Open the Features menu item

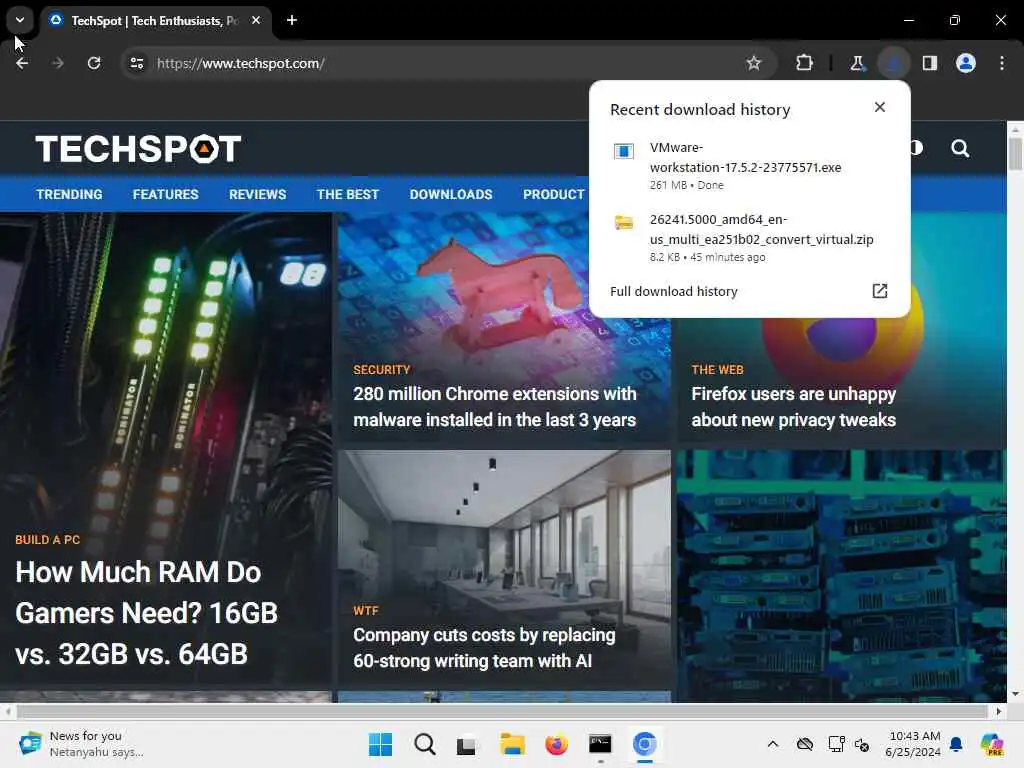[165, 195]
